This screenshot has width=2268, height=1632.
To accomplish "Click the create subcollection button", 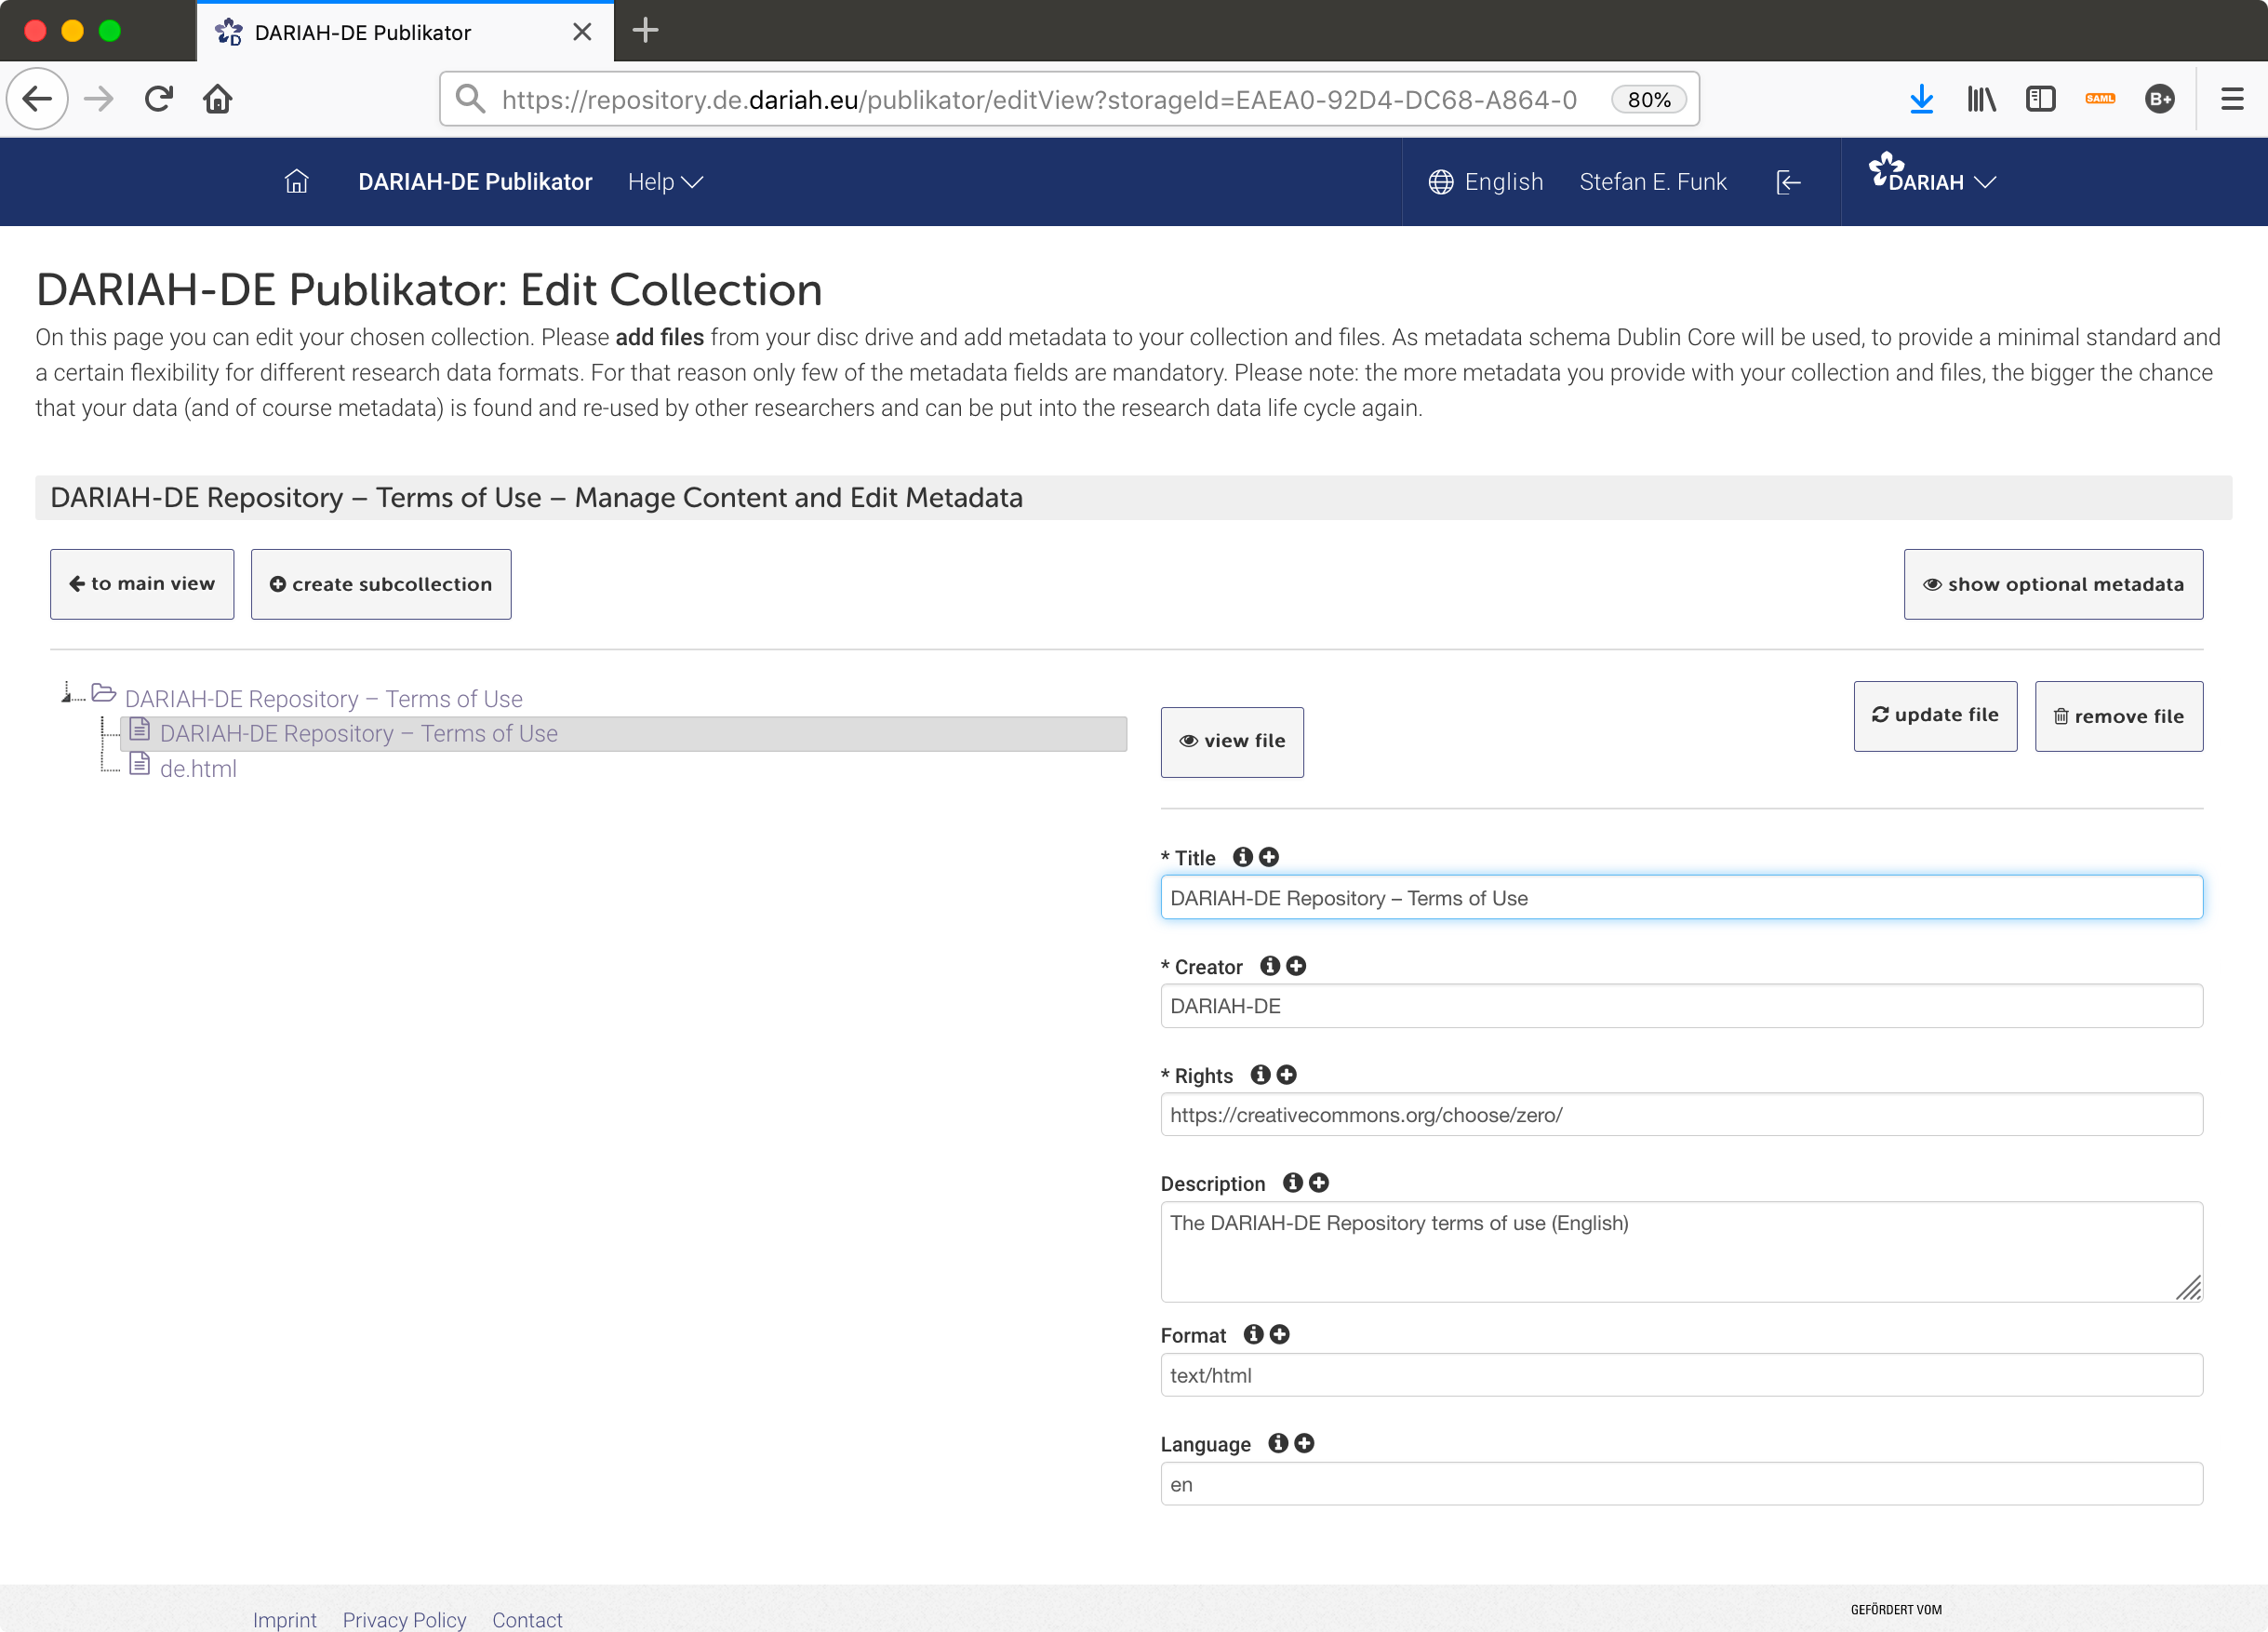I will pos(380,584).
